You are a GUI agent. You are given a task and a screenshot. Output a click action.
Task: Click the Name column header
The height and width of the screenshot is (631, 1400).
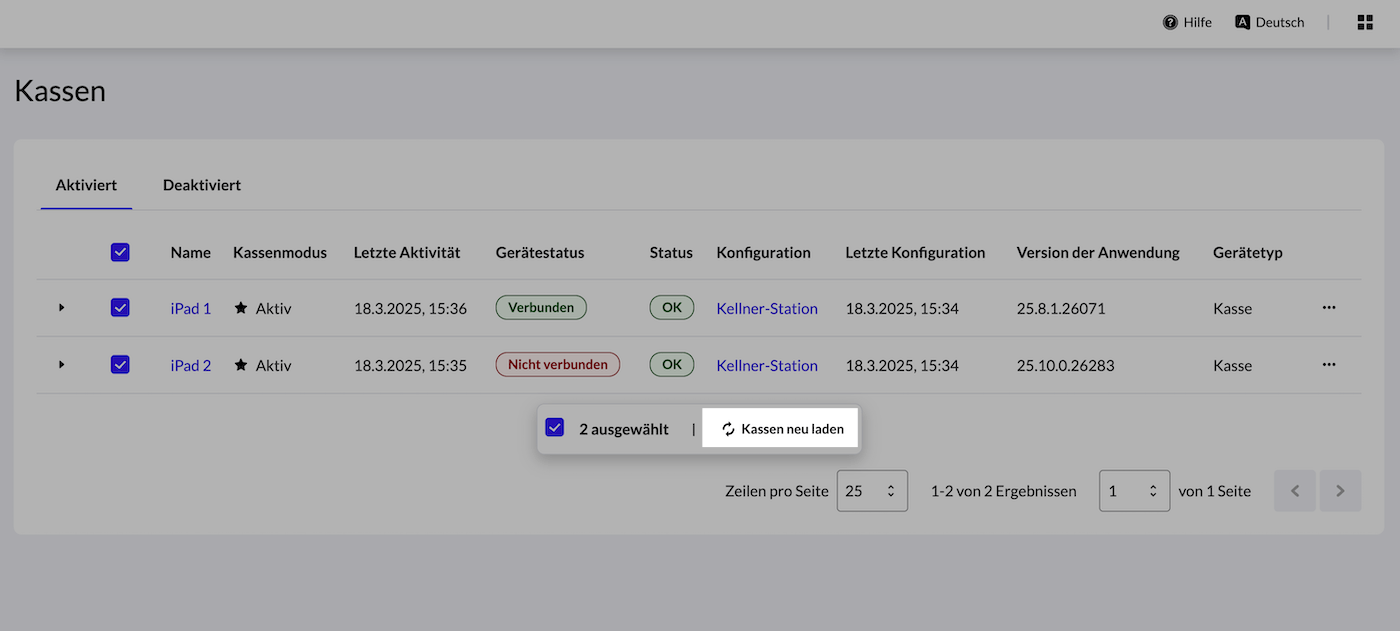191,252
